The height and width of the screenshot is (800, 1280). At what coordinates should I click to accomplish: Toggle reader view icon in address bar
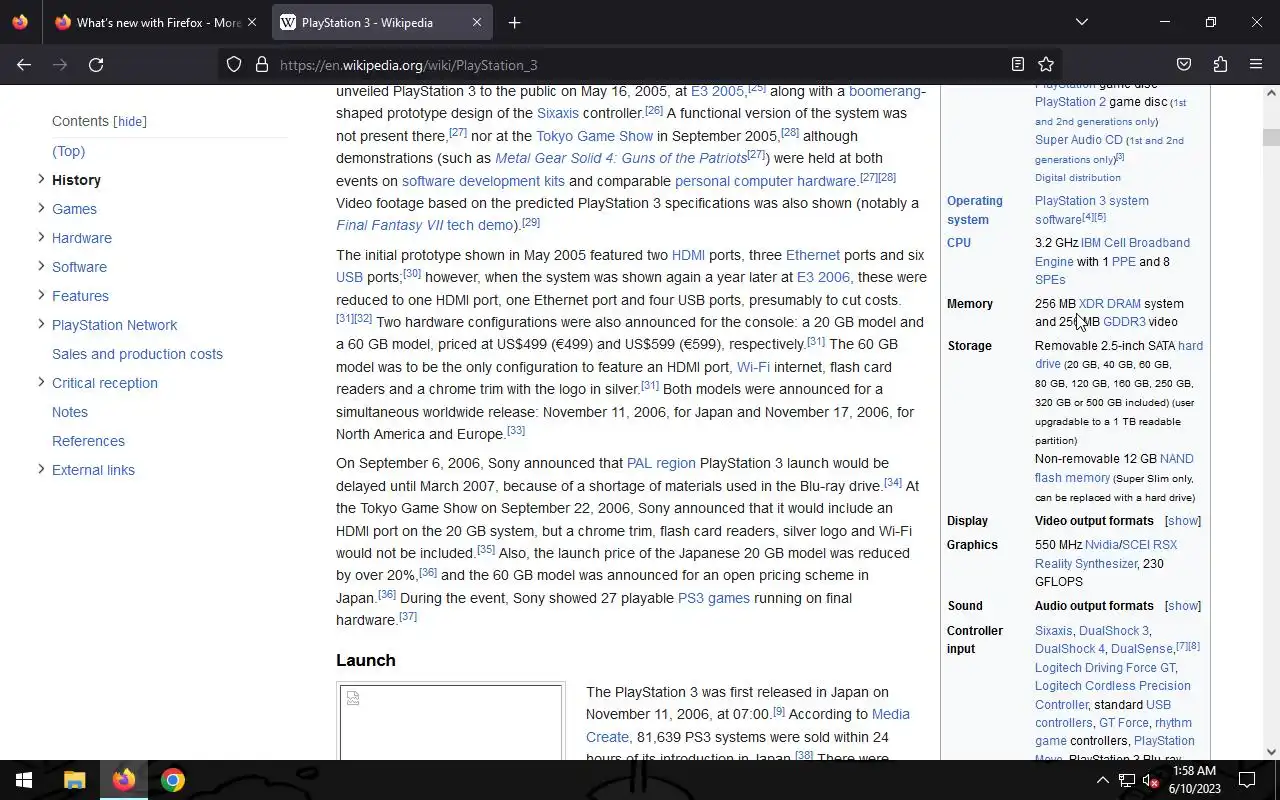(x=1018, y=65)
